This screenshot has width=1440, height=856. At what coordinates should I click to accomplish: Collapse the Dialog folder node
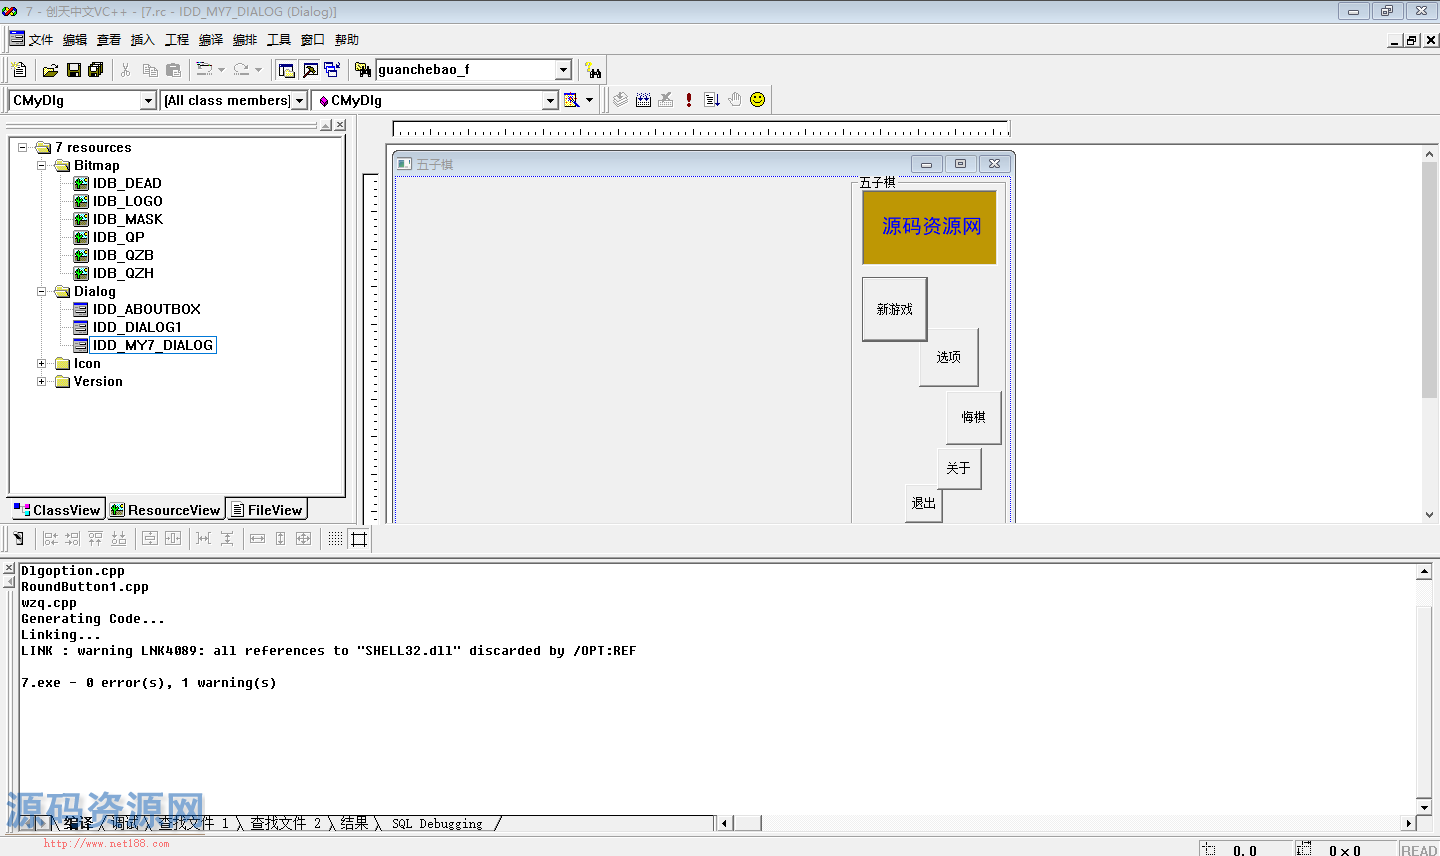click(42, 292)
